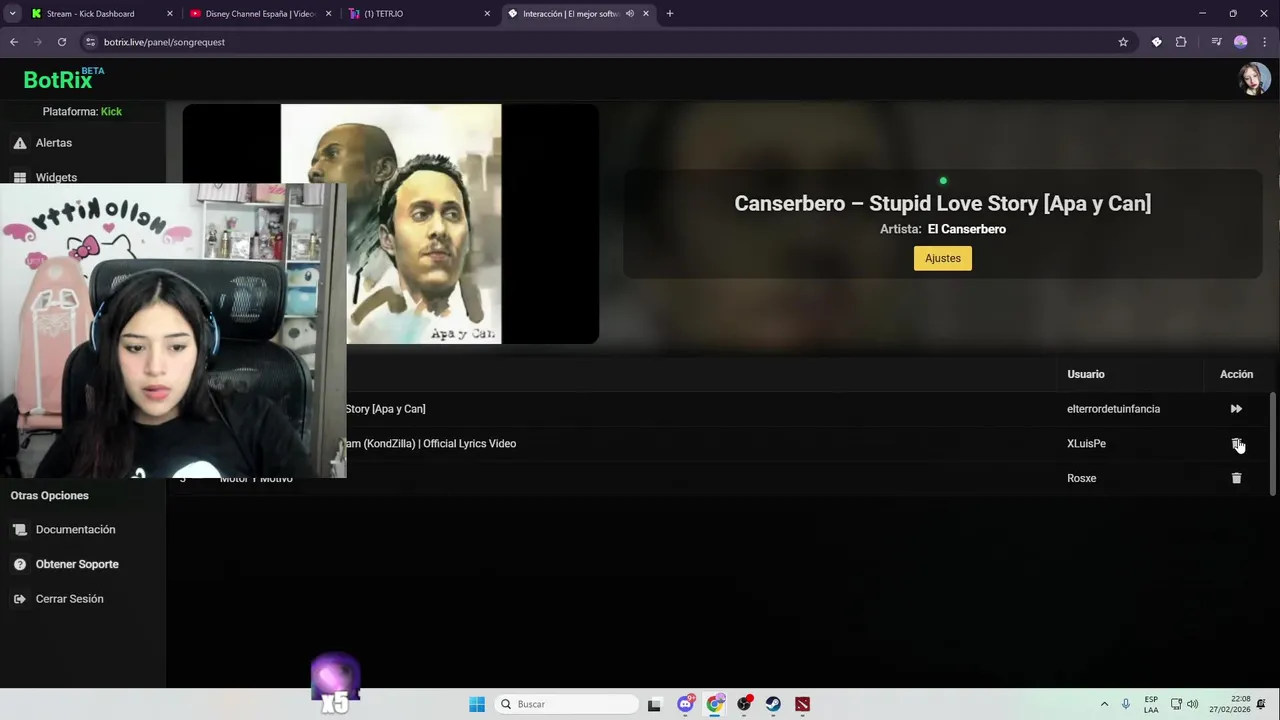Image resolution: width=1280 pixels, height=720 pixels.
Task: Click the Obtener Soporte help icon
Action: click(19, 564)
